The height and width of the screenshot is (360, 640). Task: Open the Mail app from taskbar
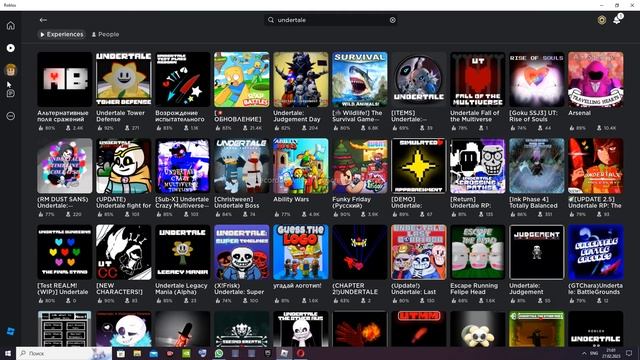coord(153,353)
